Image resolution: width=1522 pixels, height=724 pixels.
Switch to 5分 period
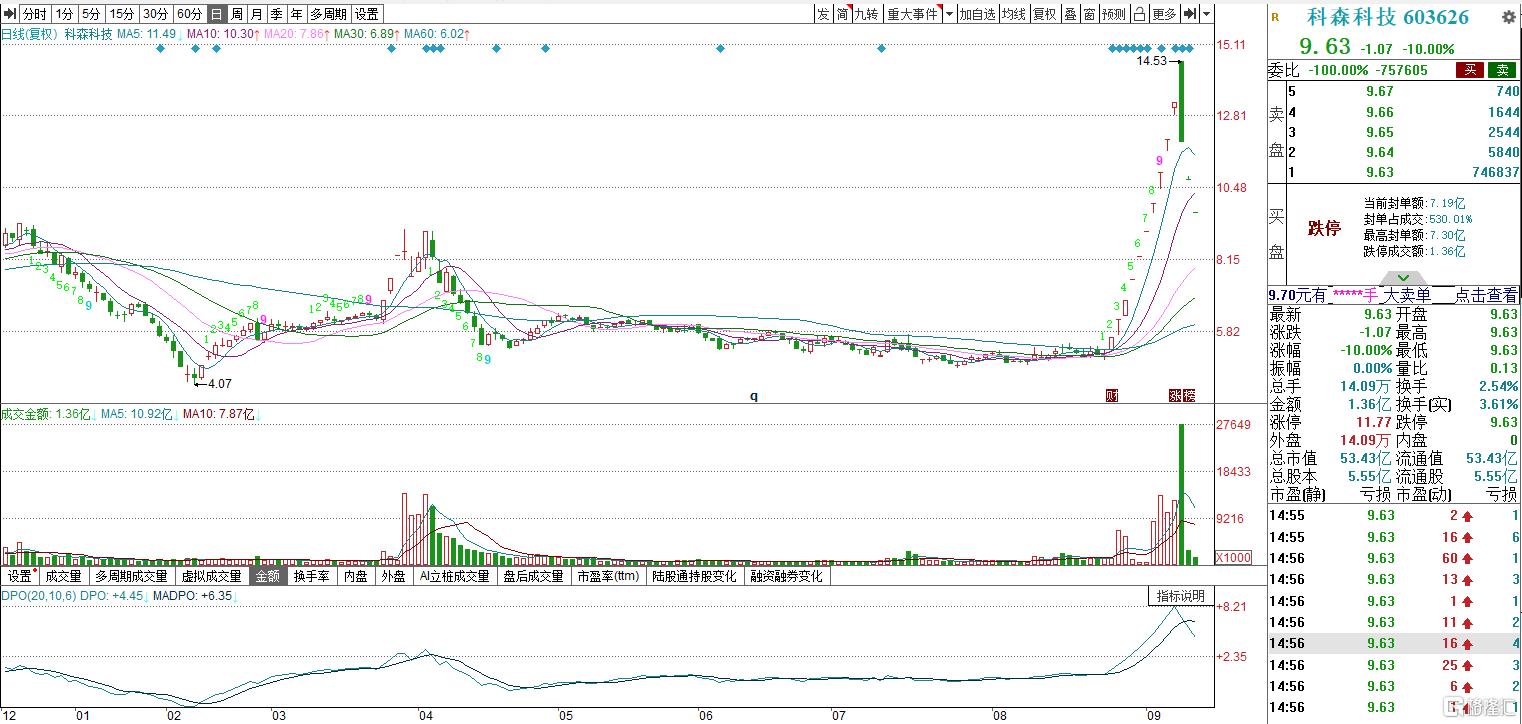[91, 14]
